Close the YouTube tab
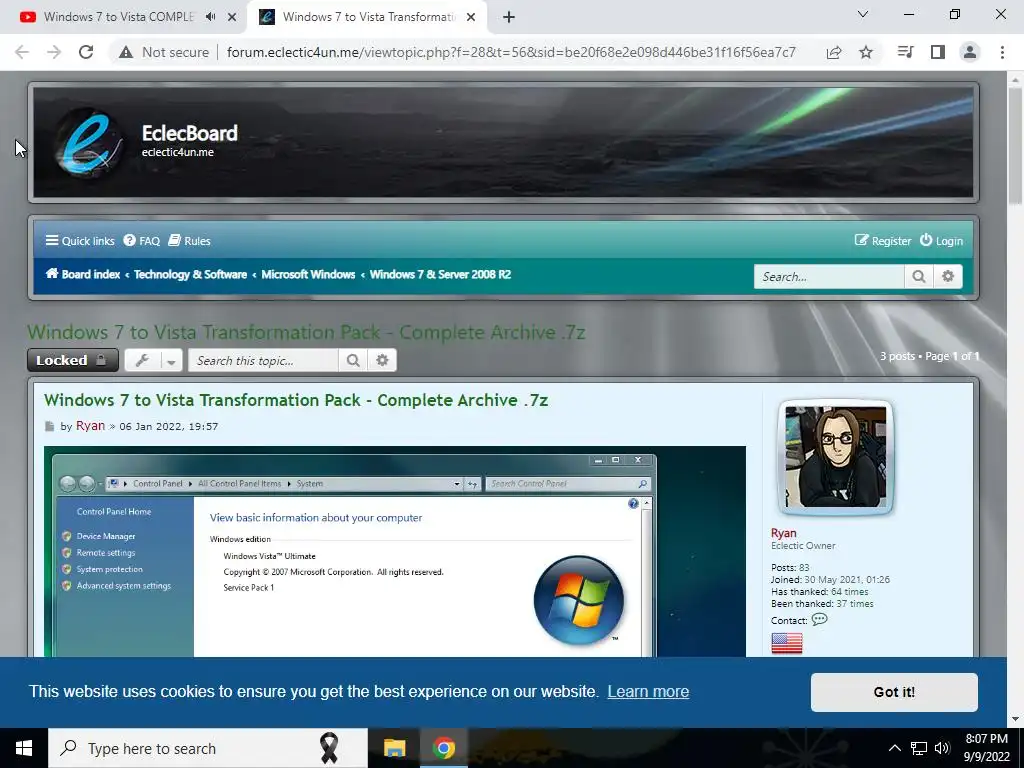The height and width of the screenshot is (768, 1024). pos(232,17)
